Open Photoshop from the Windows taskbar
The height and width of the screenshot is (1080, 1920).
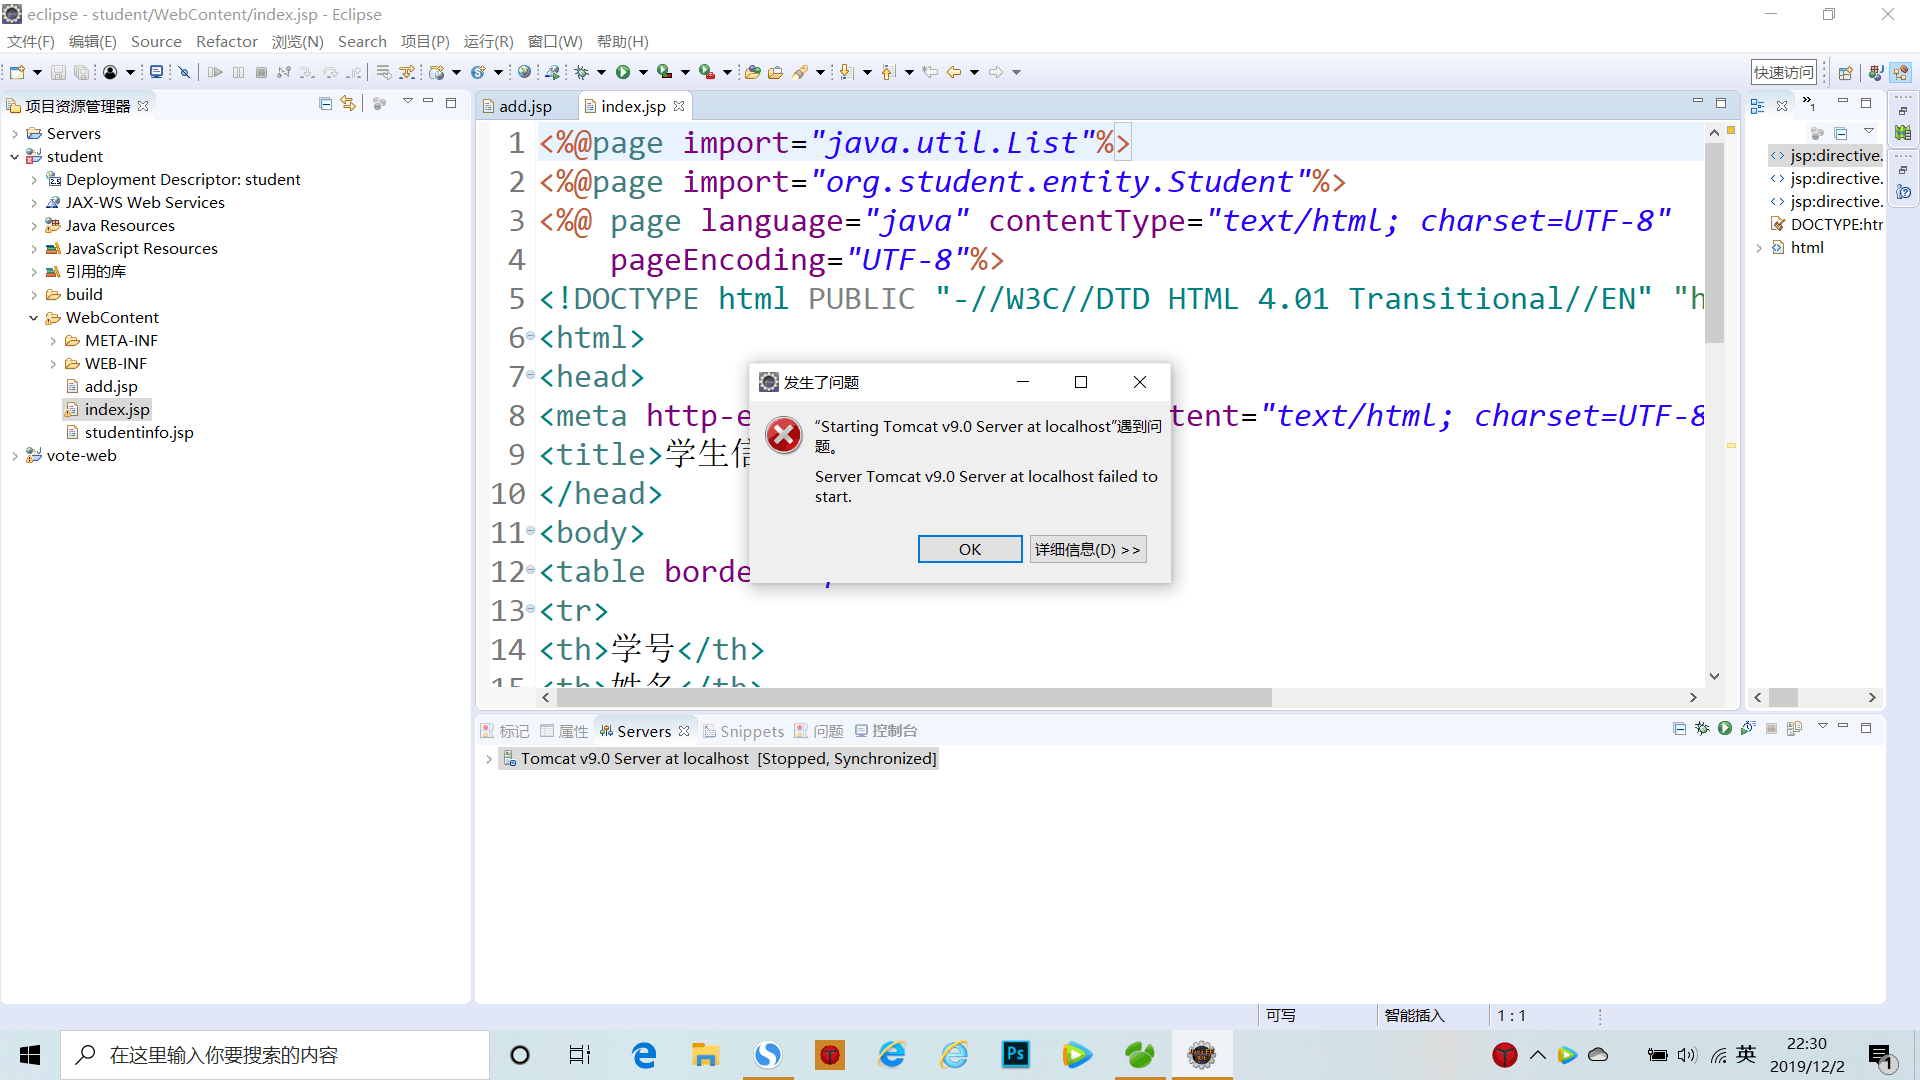[1016, 1054]
